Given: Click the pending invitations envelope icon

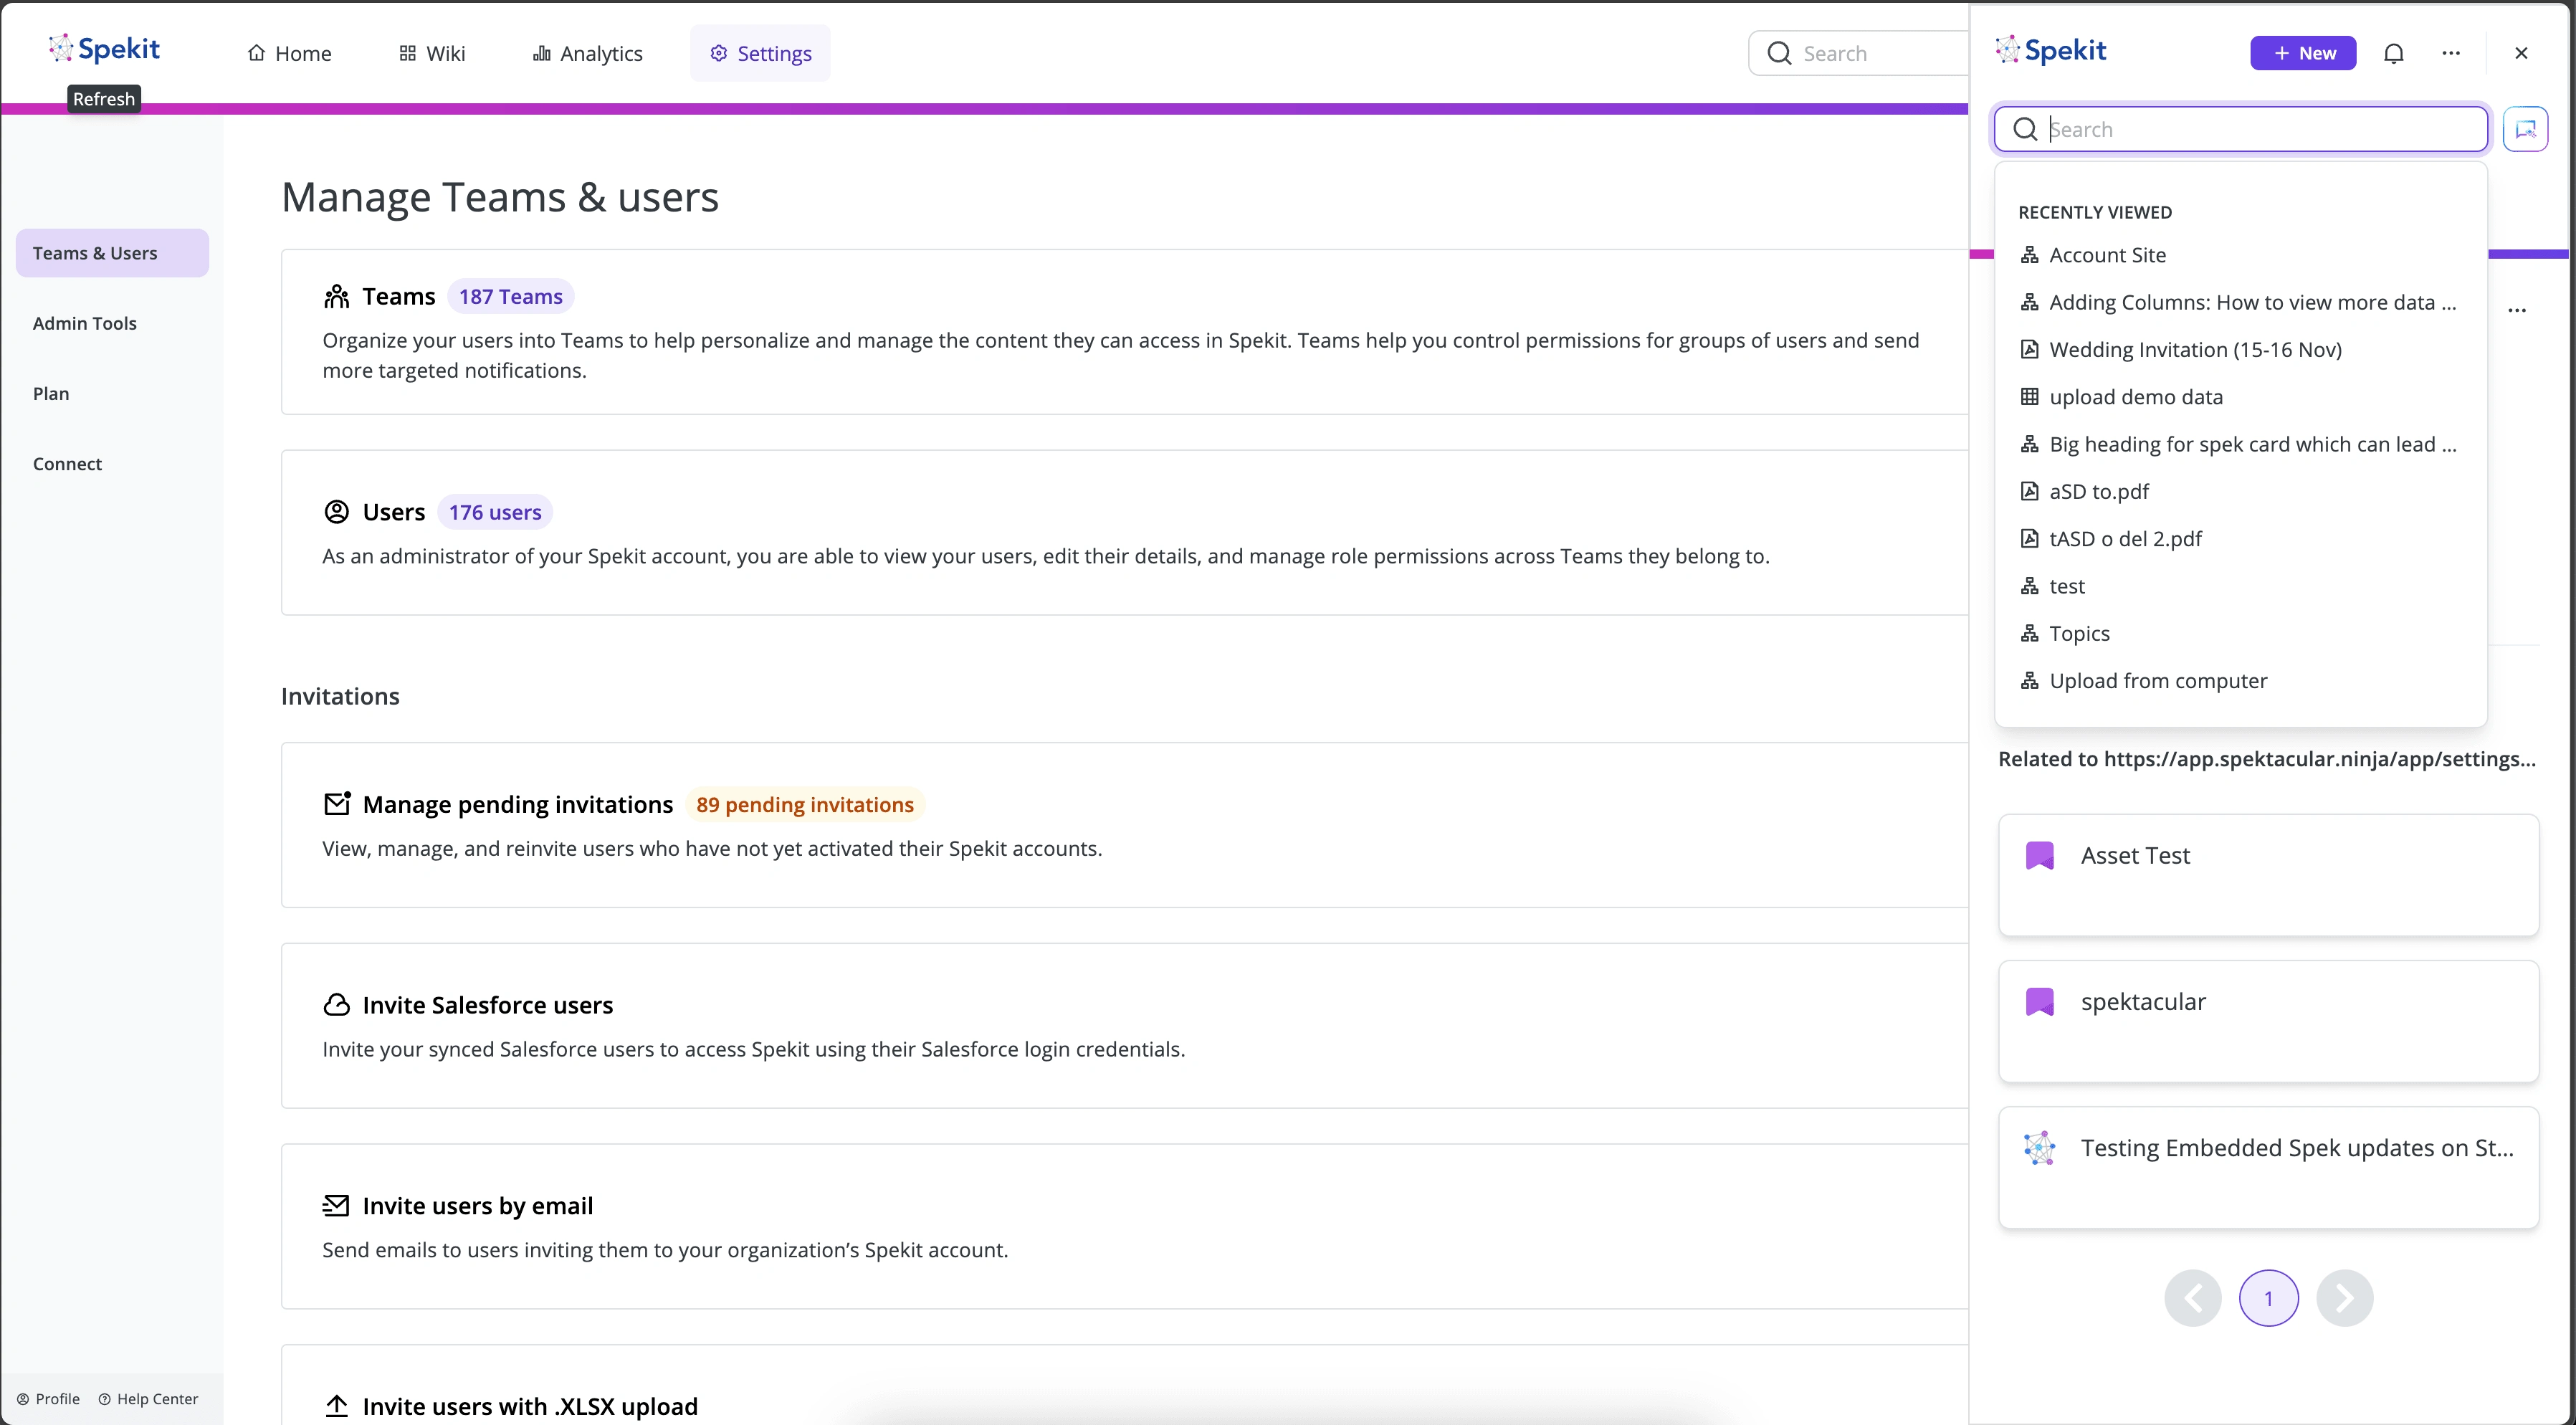Looking at the screenshot, I should pyautogui.click(x=337, y=804).
